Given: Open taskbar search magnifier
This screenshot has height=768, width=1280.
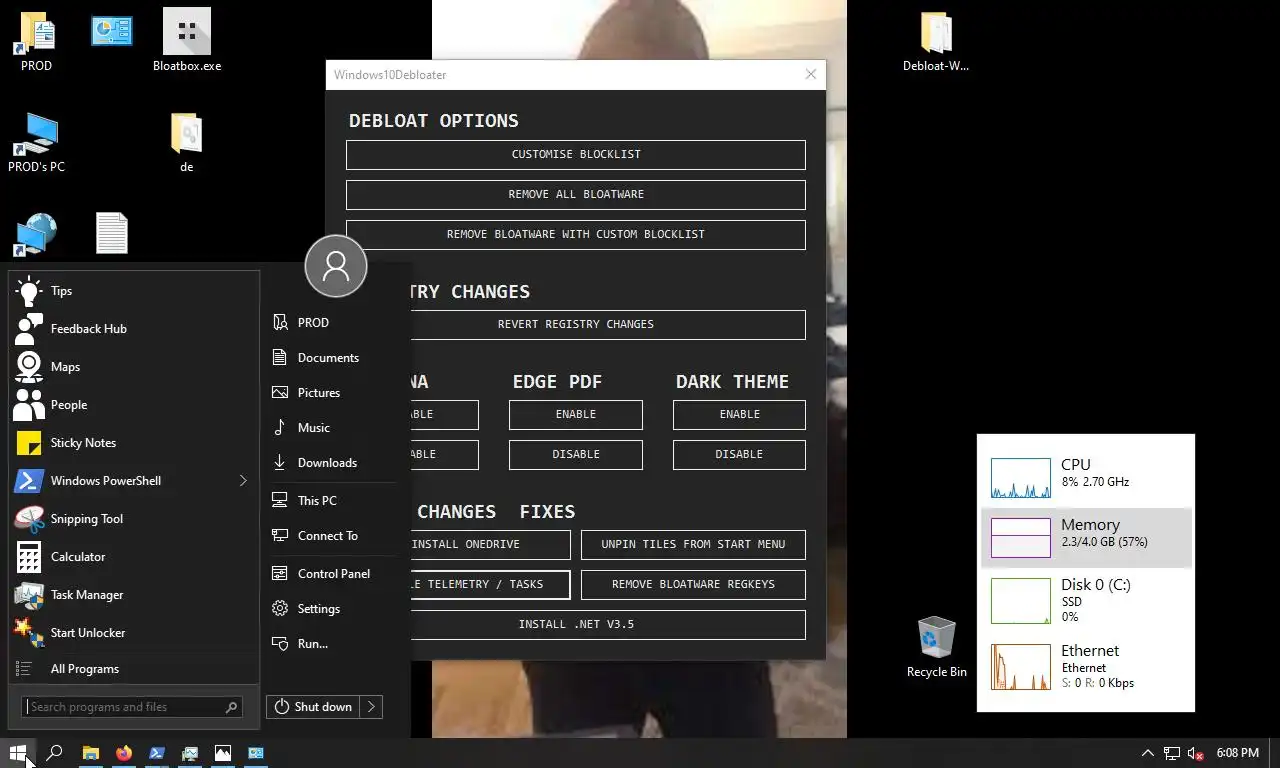Looking at the screenshot, I should click(x=55, y=753).
